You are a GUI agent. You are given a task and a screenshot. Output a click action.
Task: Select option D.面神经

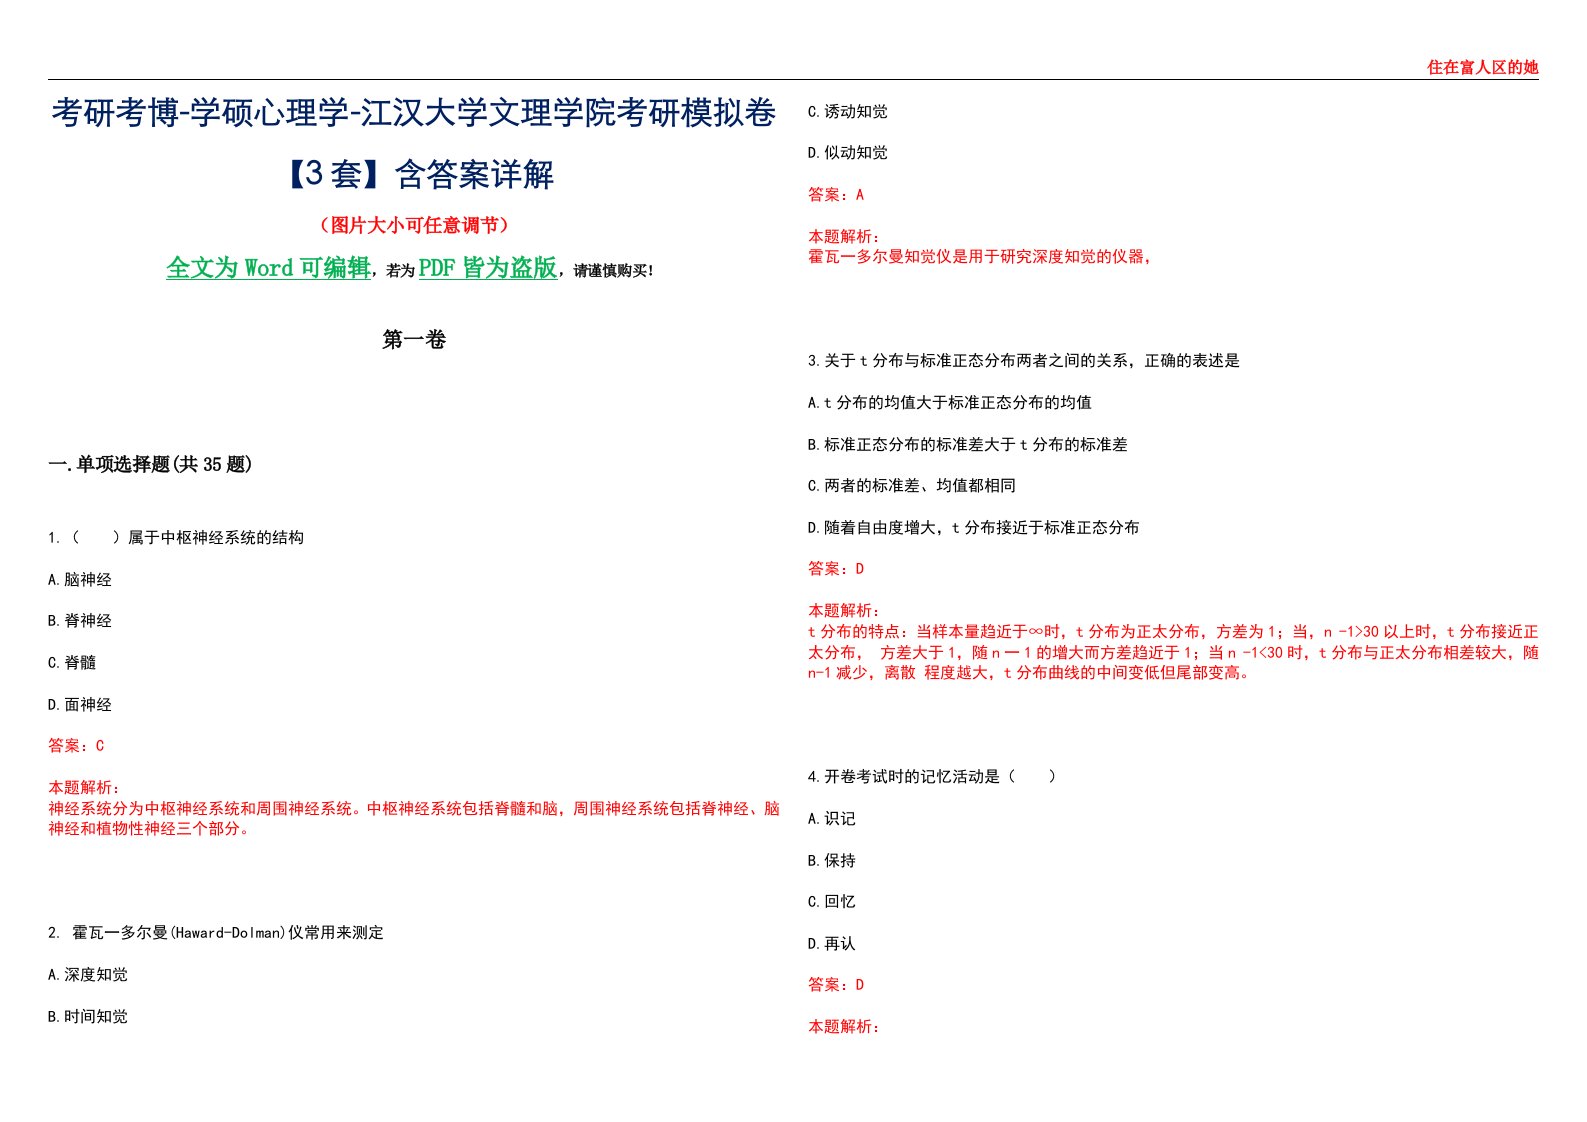click(x=80, y=705)
